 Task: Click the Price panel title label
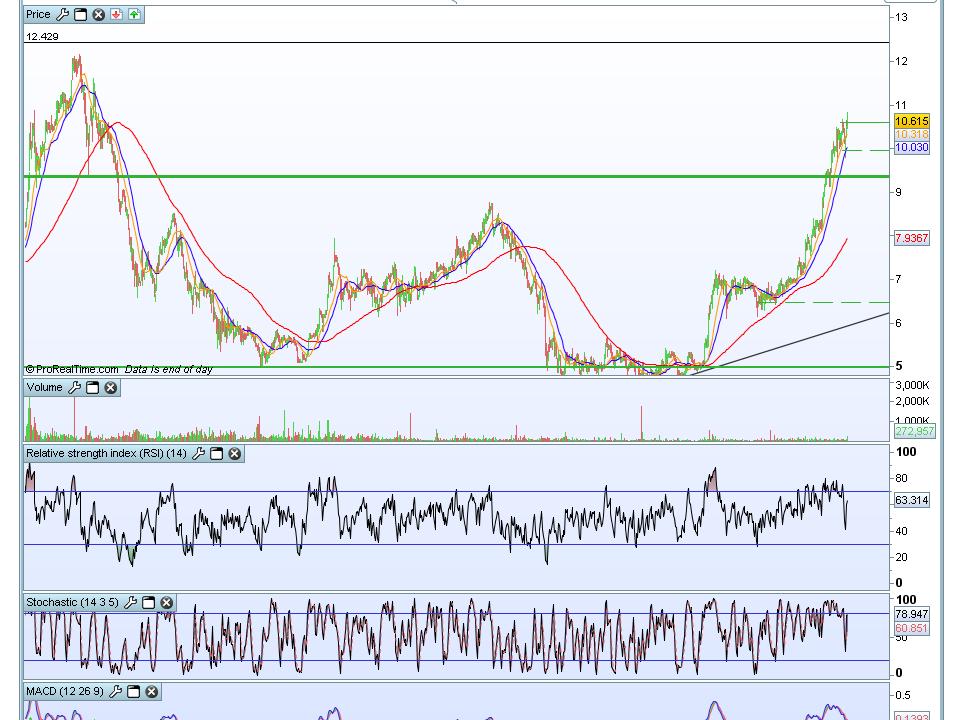coord(38,14)
